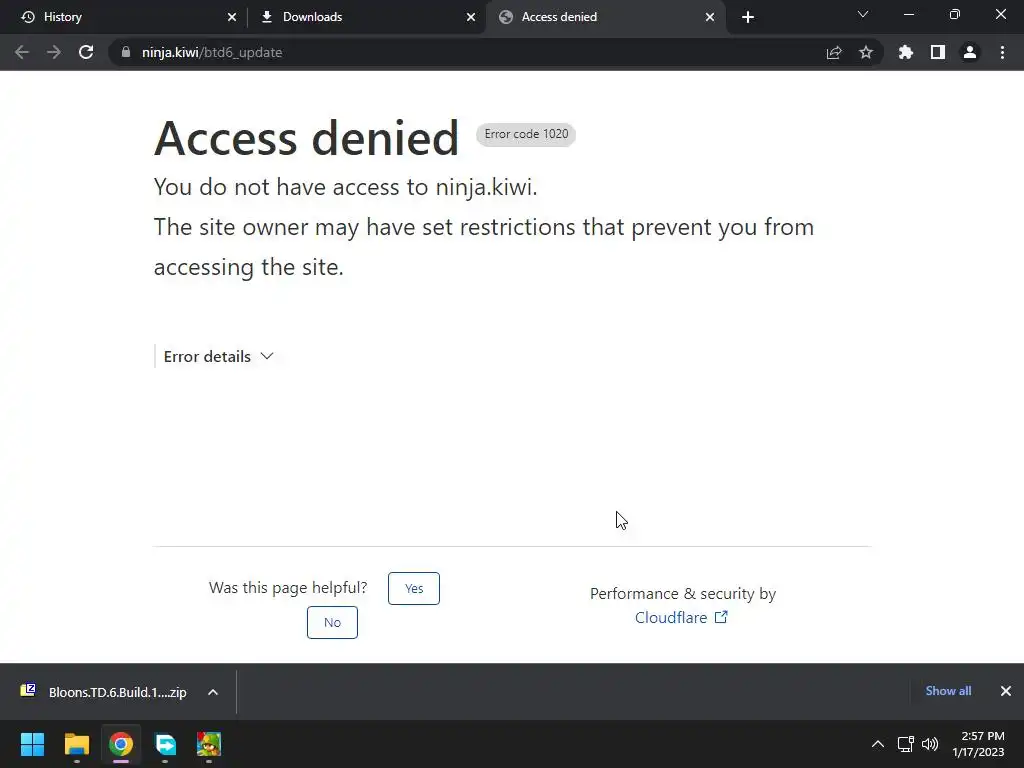
Task: Open the Chrome profile menu
Action: 970,52
